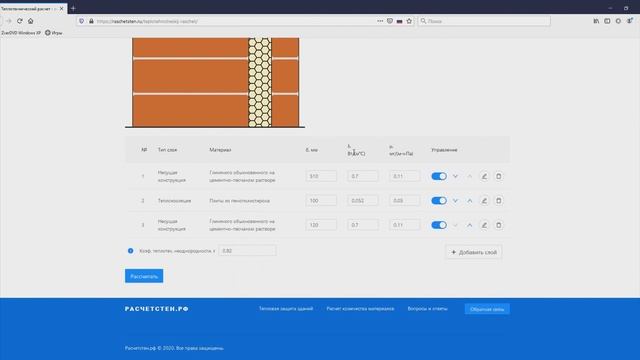Open the ZverDVD Windows XP bookmark
The image size is (640, 360).
coord(21,33)
